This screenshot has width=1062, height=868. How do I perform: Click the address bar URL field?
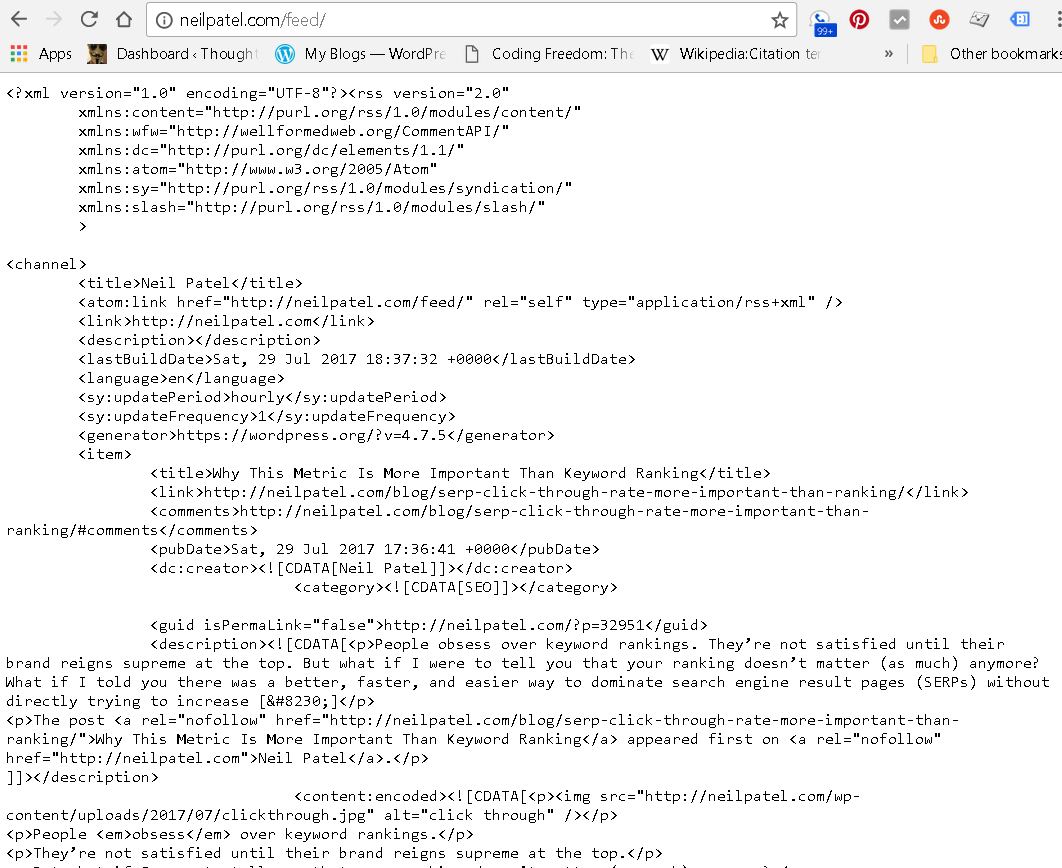pos(471,20)
